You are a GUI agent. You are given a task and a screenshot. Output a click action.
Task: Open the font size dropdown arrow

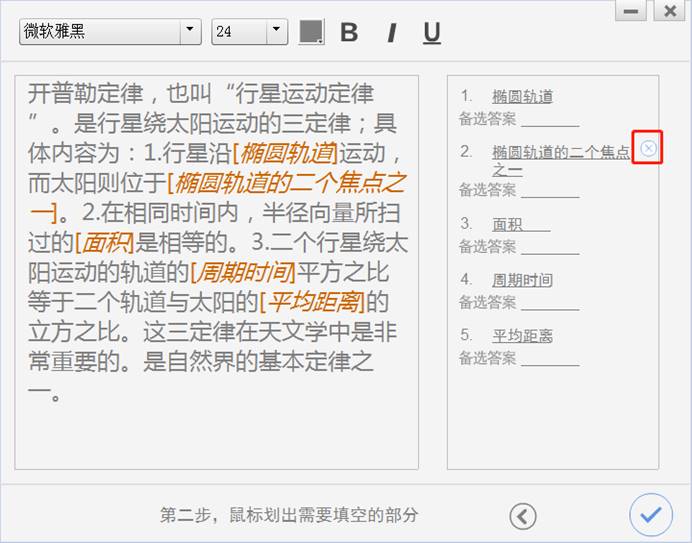(277, 31)
